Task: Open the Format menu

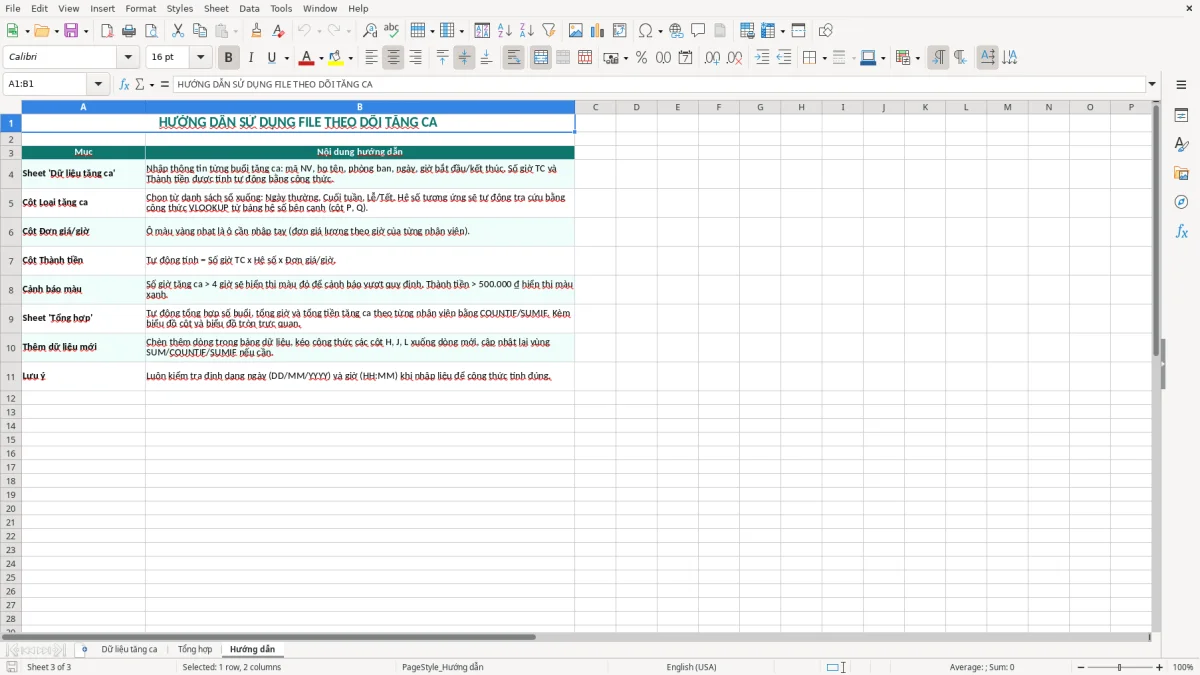Action: 141,8
